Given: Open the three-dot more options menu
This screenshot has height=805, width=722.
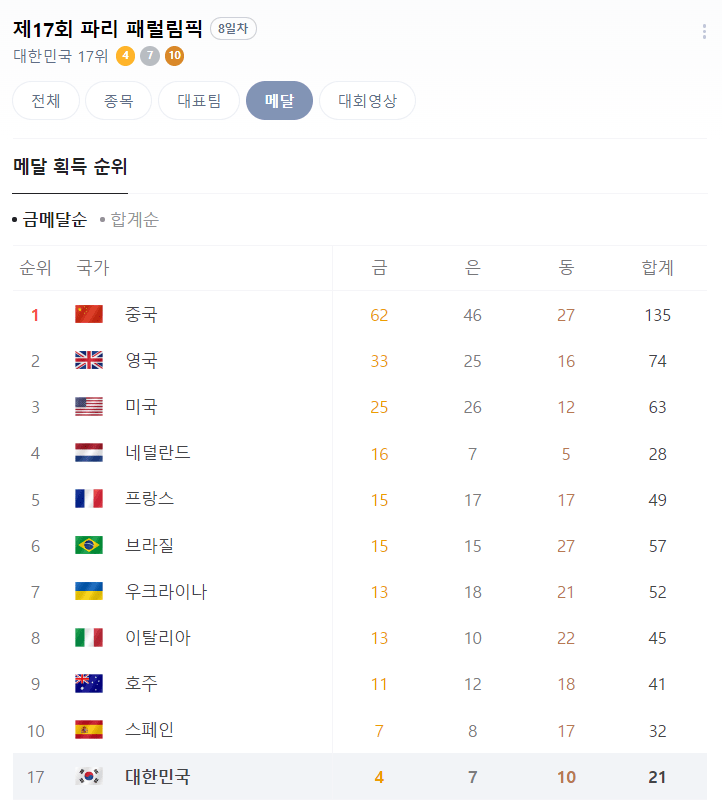Looking at the screenshot, I should 704,32.
